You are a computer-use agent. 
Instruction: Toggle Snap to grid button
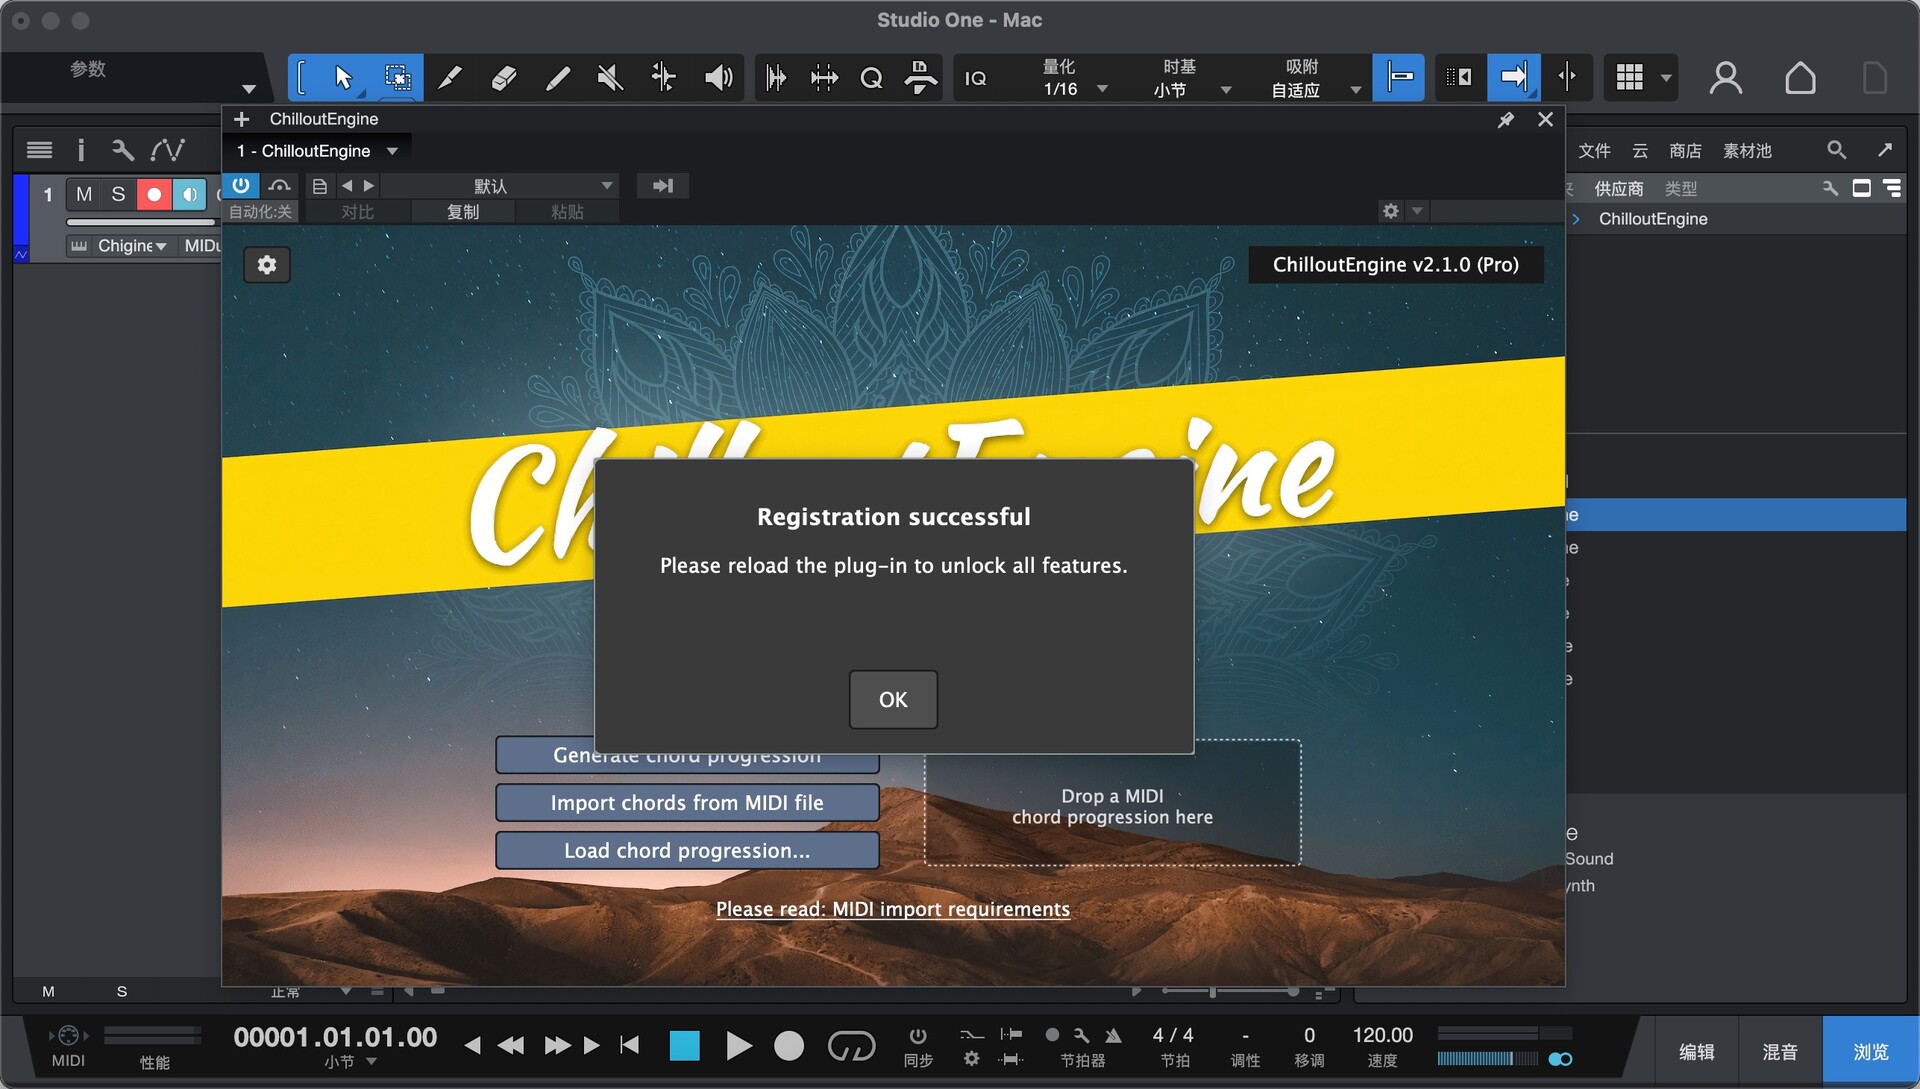coord(1399,77)
